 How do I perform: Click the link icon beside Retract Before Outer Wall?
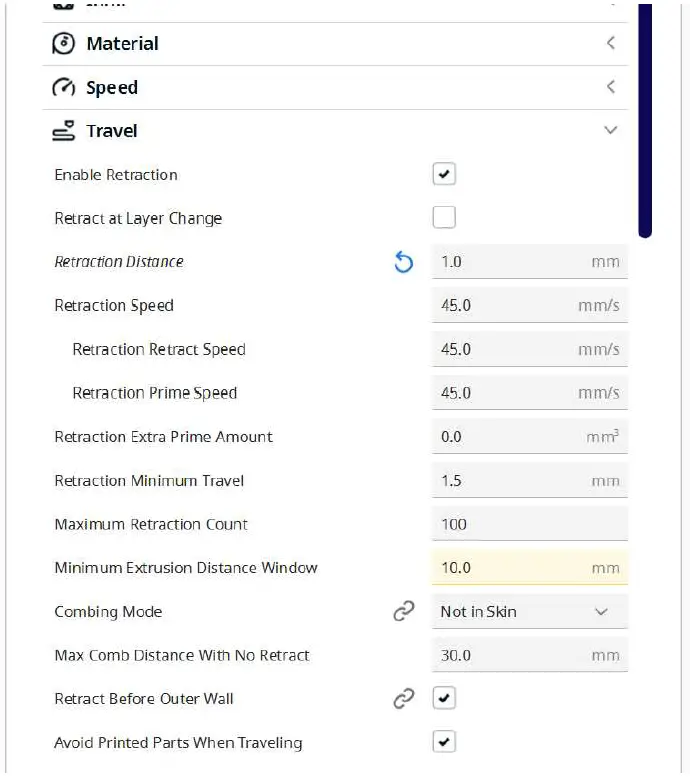(403, 699)
